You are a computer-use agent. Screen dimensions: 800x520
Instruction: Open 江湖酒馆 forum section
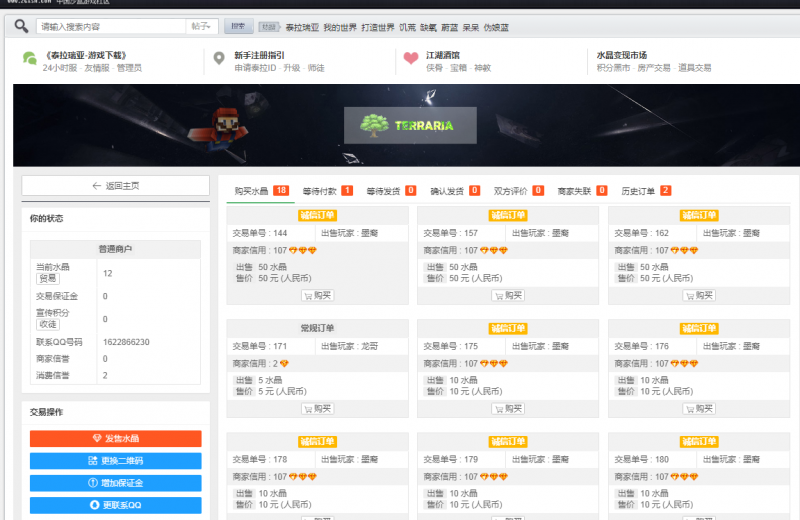tap(442, 55)
